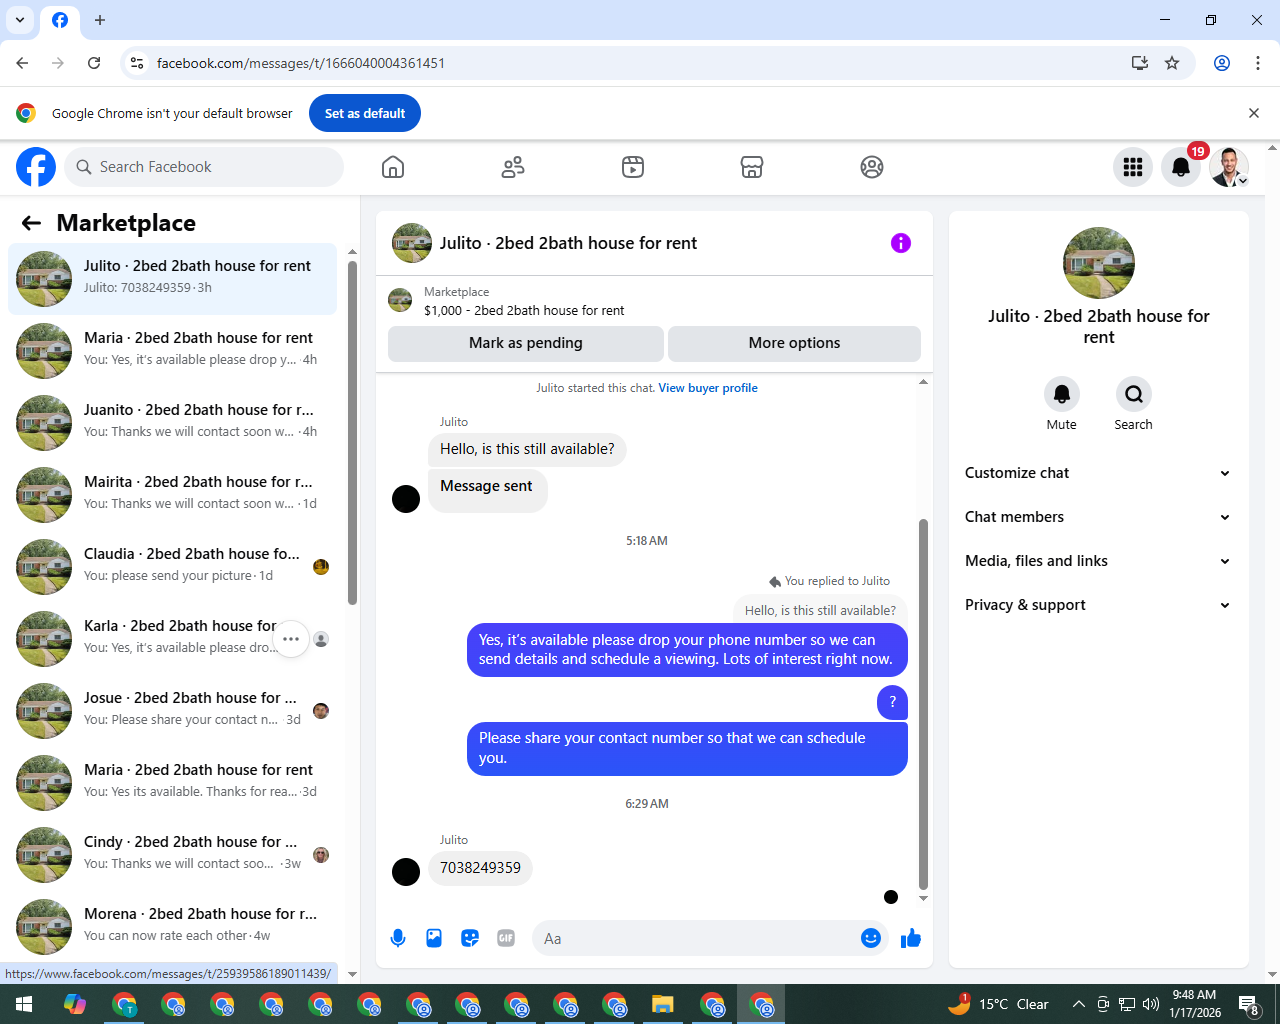Search in conversation magnifier icon
Screen dimensions: 1280x1024
(x=1134, y=394)
